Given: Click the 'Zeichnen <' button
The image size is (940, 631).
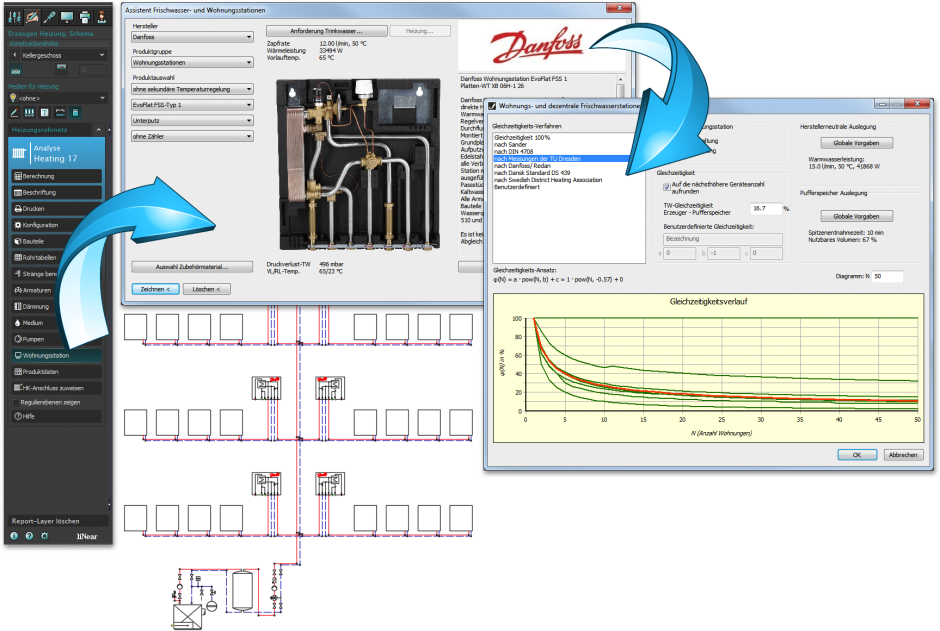Looking at the screenshot, I should coord(155,289).
